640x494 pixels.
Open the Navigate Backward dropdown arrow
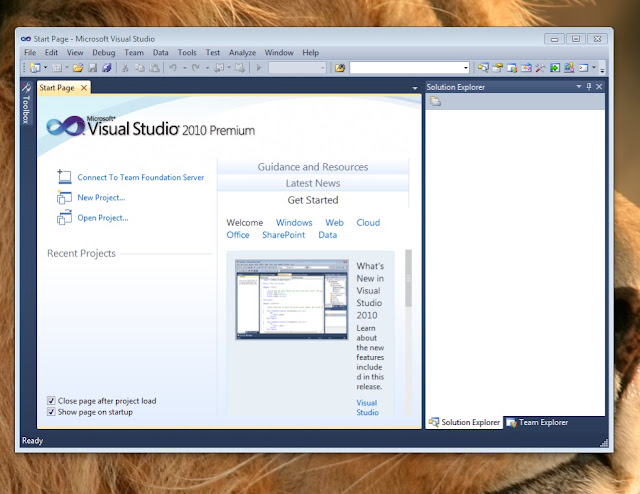click(x=229, y=68)
